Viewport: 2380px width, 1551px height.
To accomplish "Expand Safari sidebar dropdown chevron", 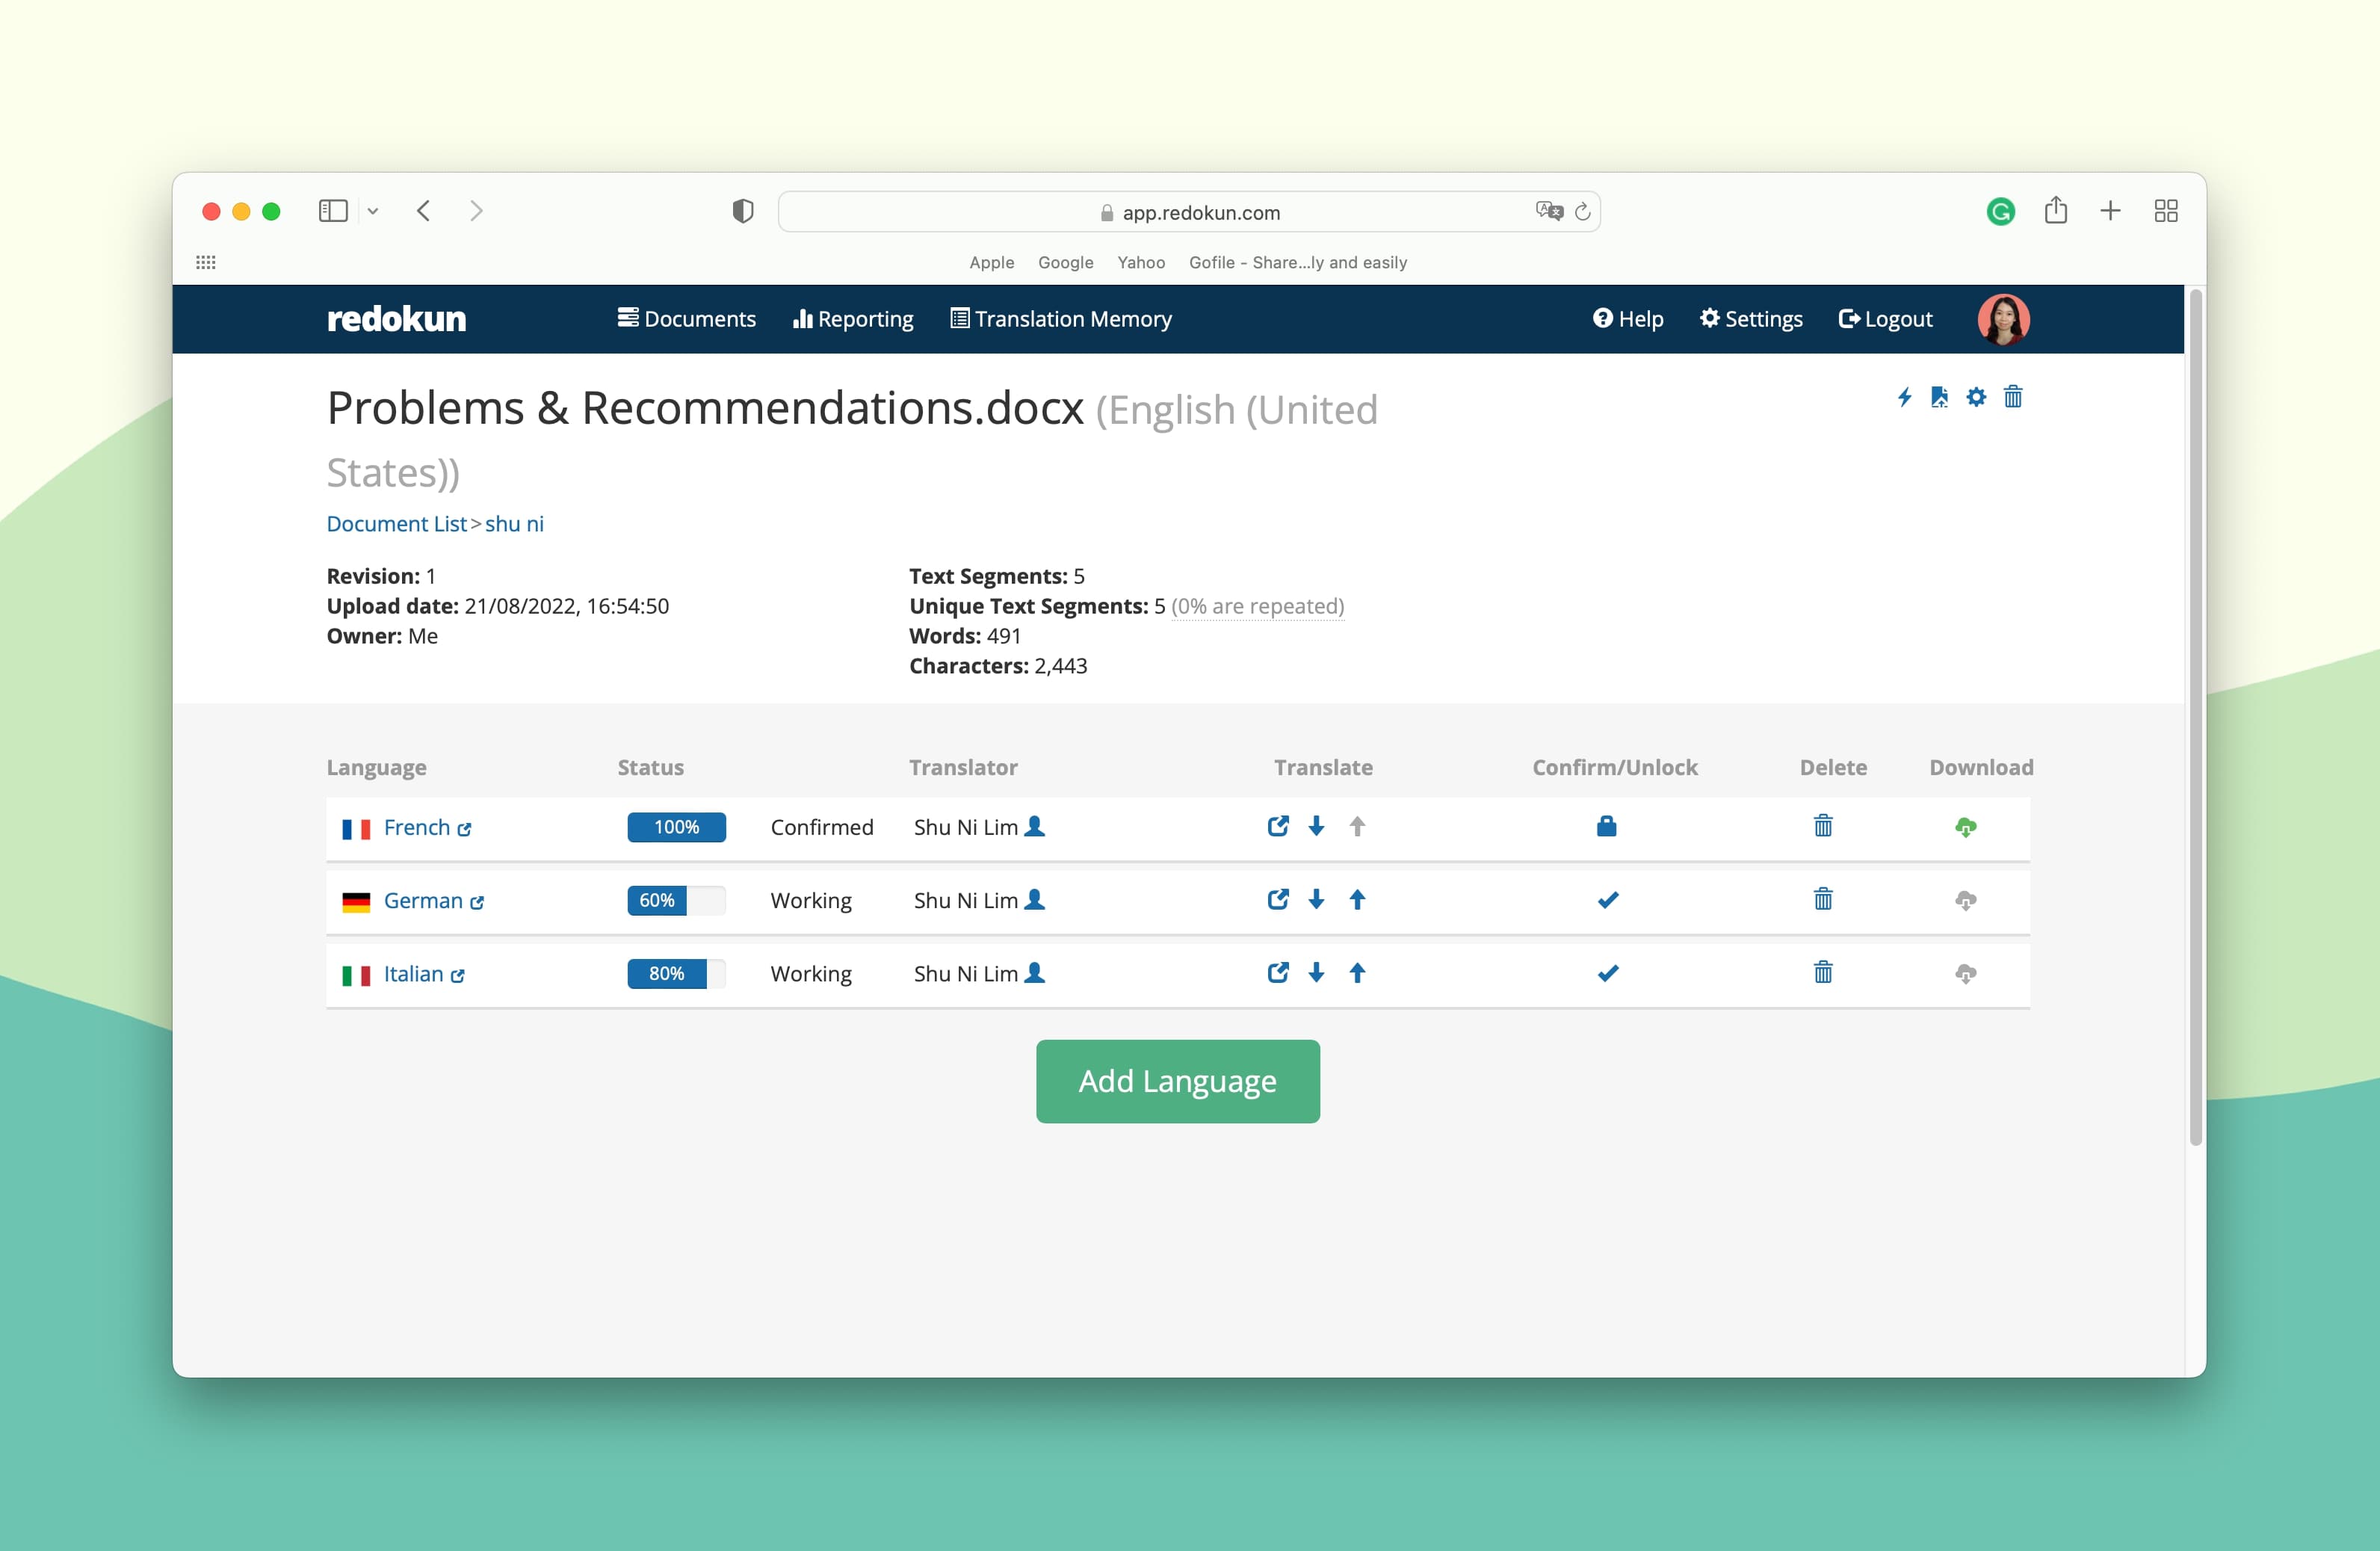I will point(373,211).
